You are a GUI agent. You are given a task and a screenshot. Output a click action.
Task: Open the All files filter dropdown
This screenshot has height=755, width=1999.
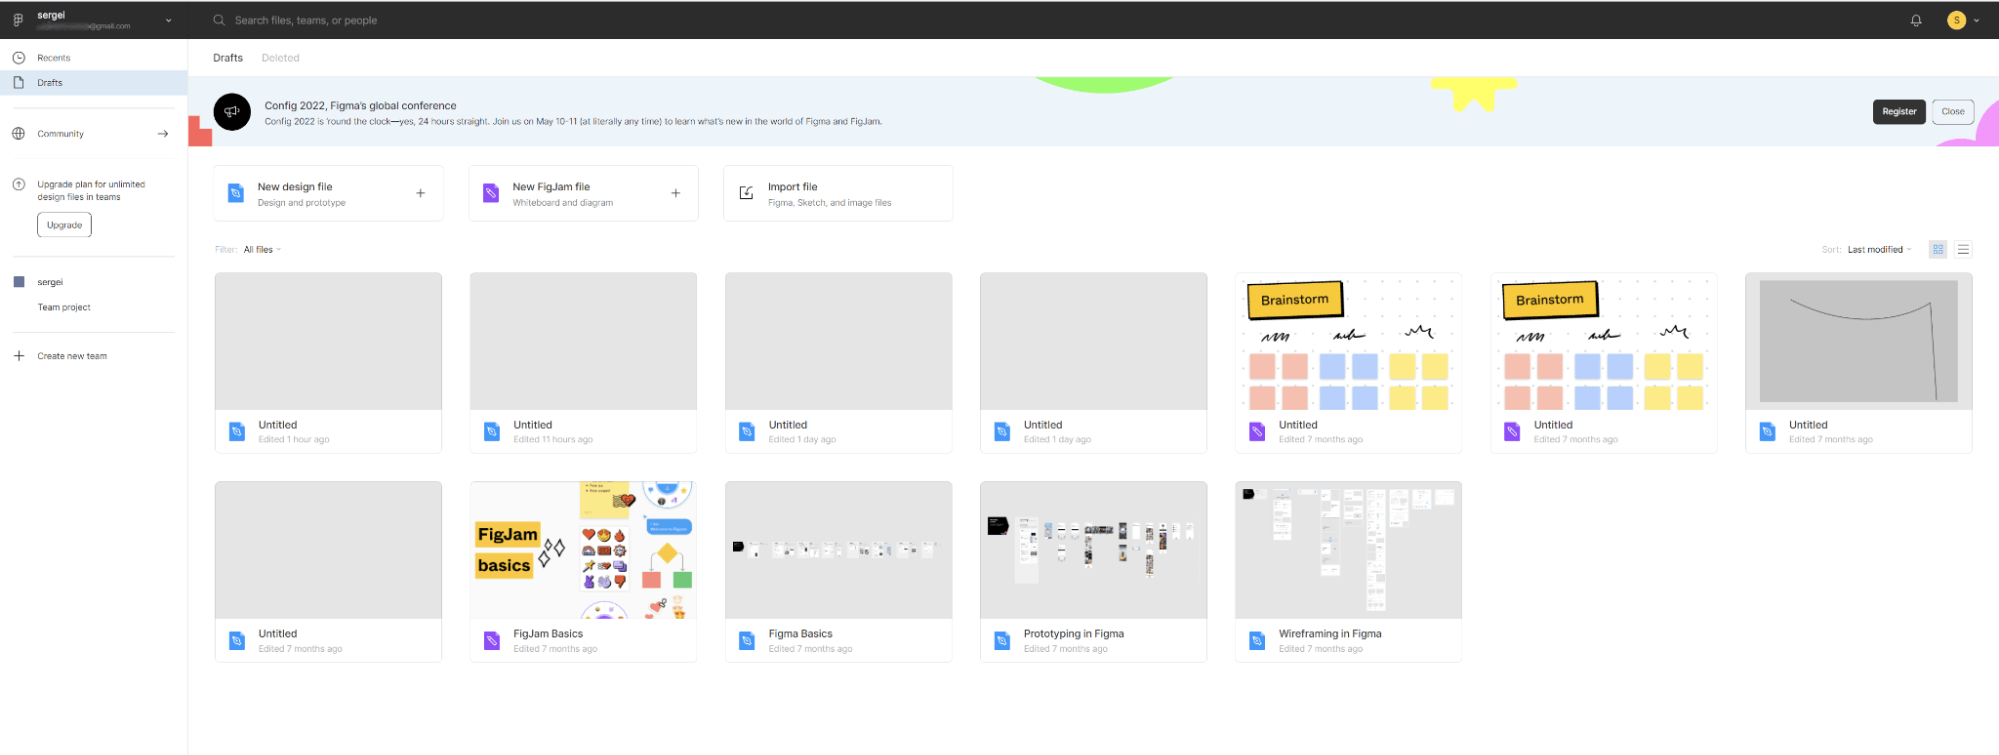pos(262,250)
